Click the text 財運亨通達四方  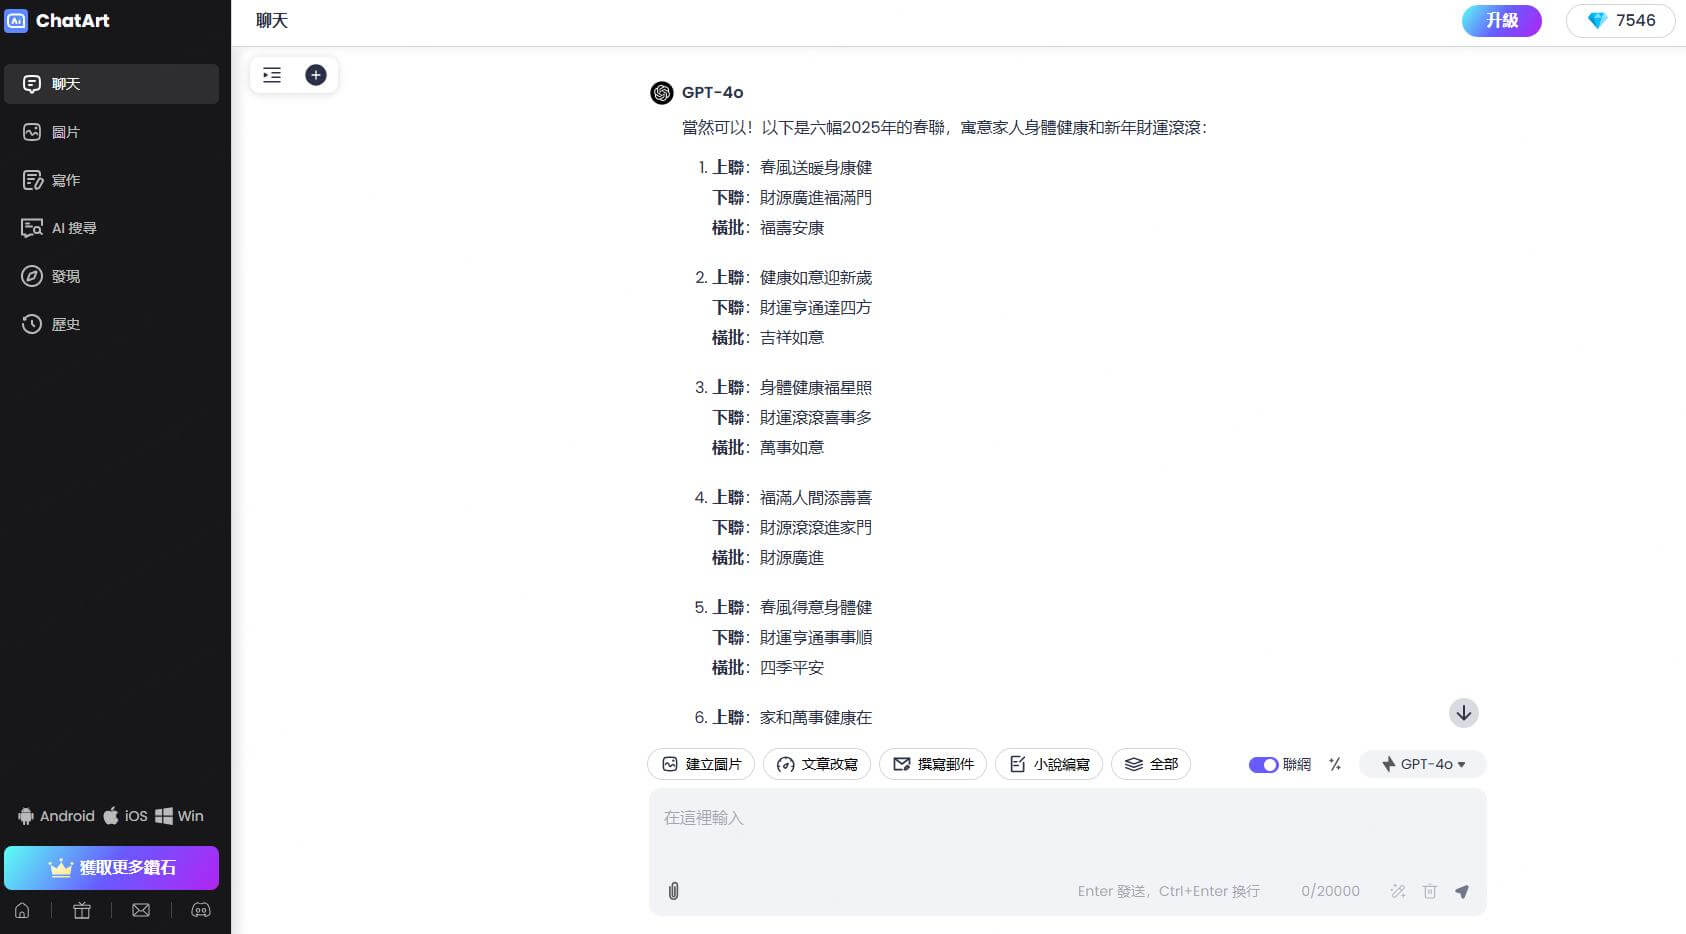pyautogui.click(x=816, y=308)
